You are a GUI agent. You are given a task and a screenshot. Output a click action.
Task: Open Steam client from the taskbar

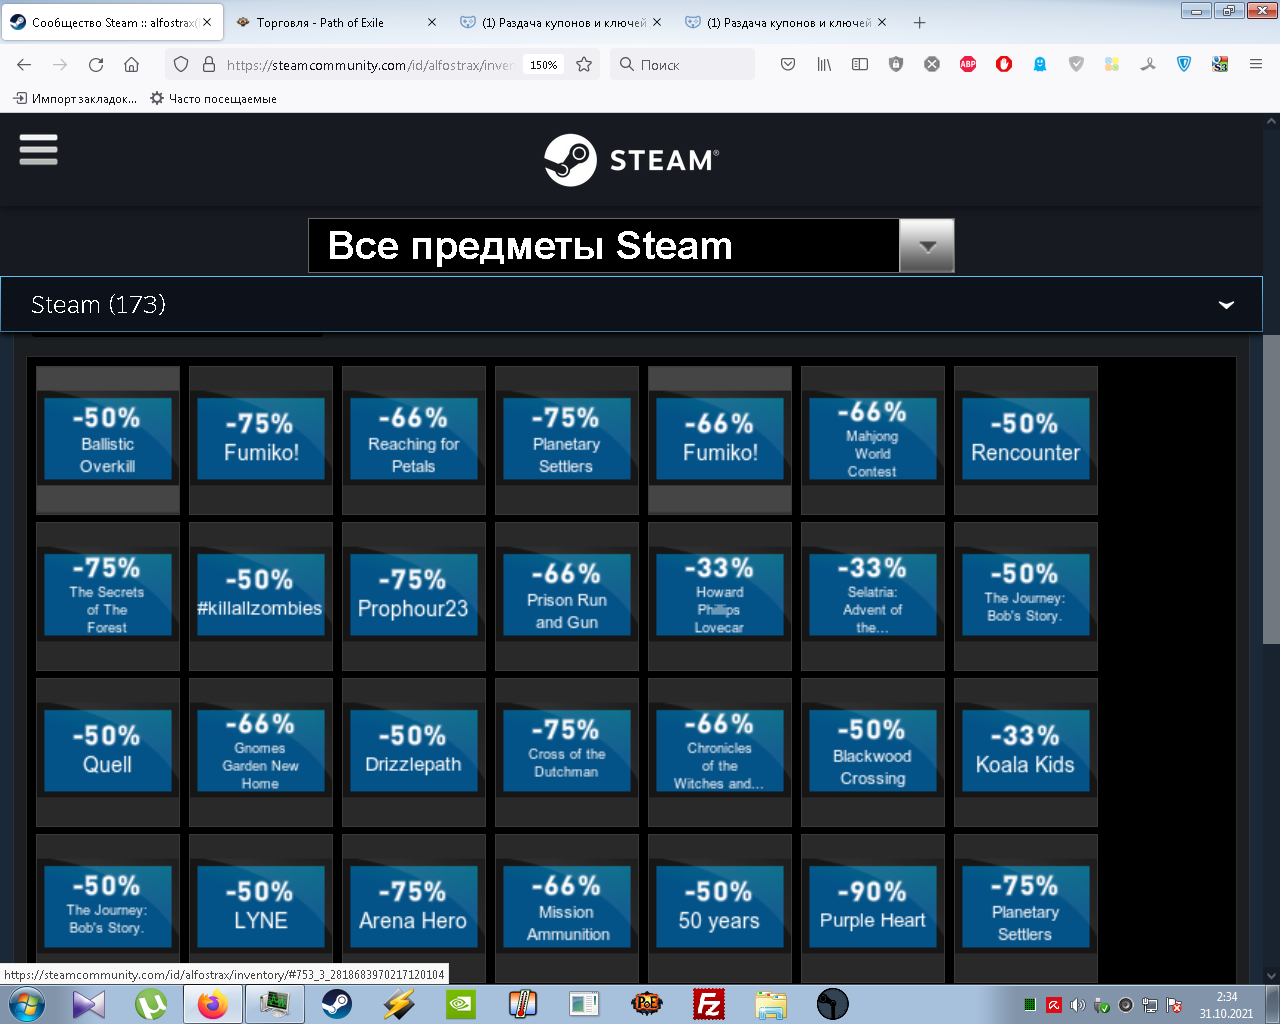pyautogui.click(x=336, y=1004)
